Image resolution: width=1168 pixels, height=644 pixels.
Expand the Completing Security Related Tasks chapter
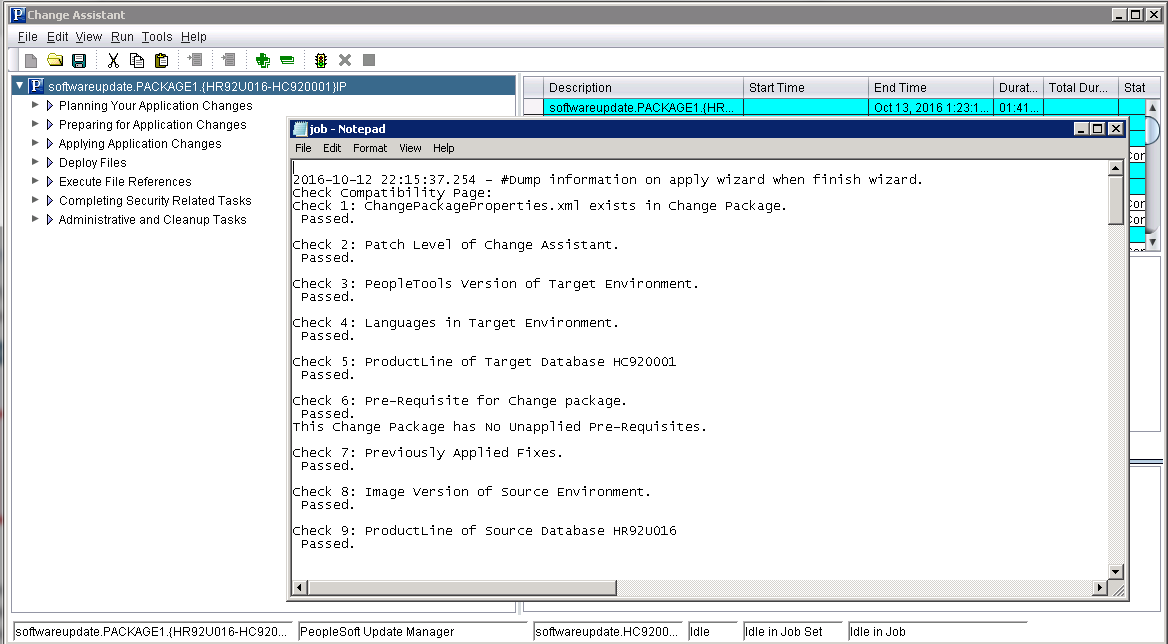click(x=35, y=200)
